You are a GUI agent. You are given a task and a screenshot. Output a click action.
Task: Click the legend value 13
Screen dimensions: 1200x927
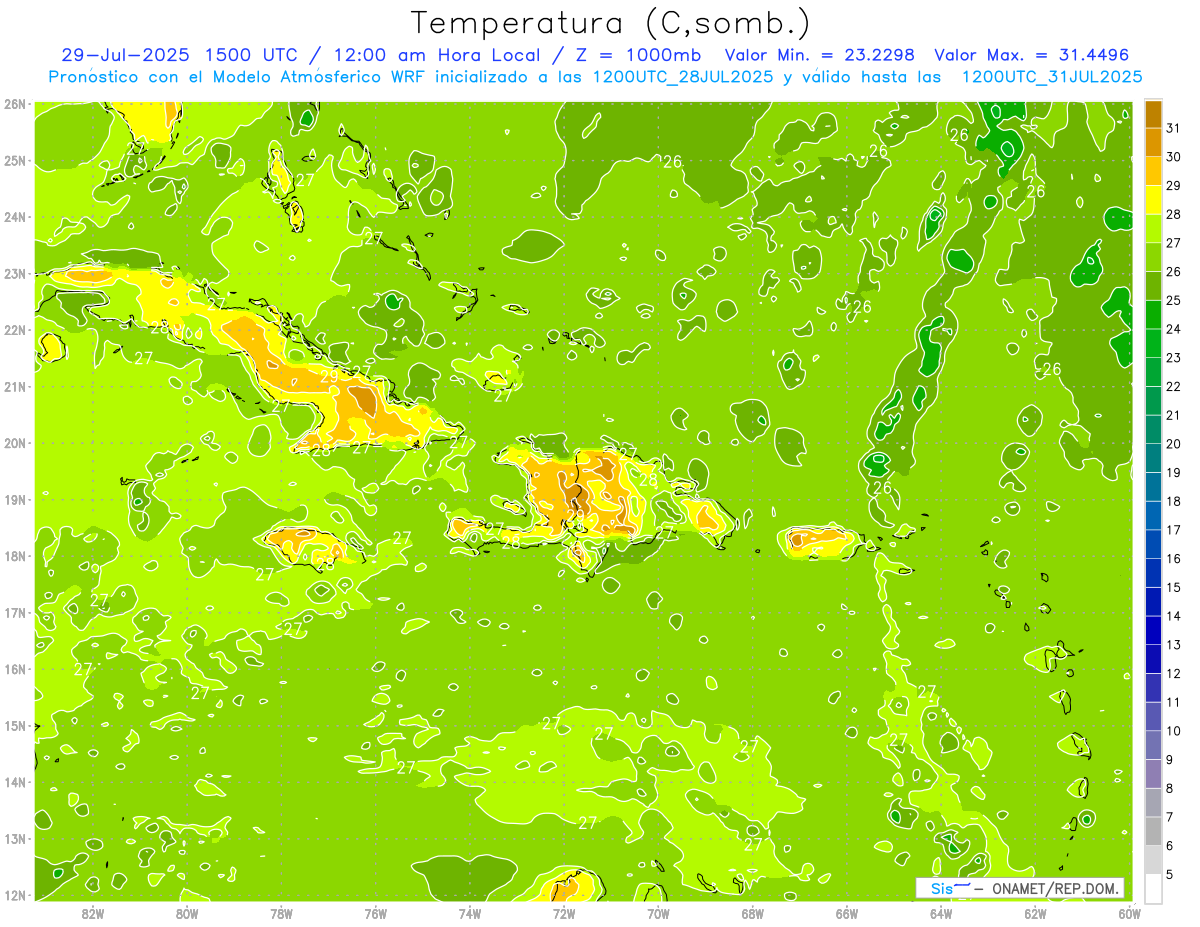(x=1174, y=645)
